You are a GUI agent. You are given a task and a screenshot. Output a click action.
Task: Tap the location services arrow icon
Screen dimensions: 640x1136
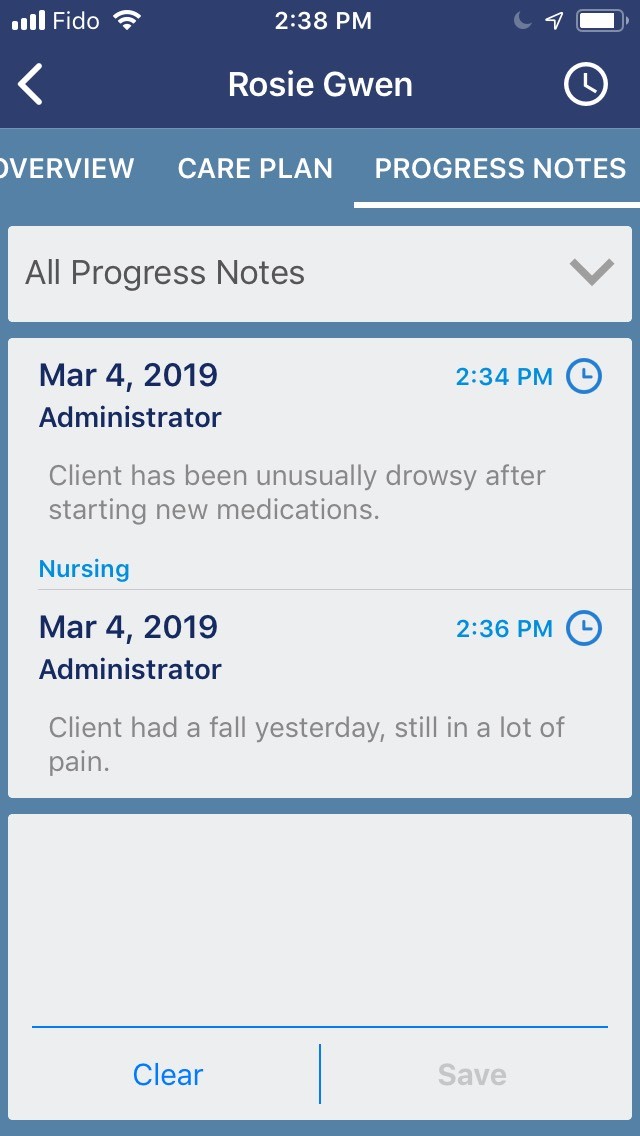point(553,21)
